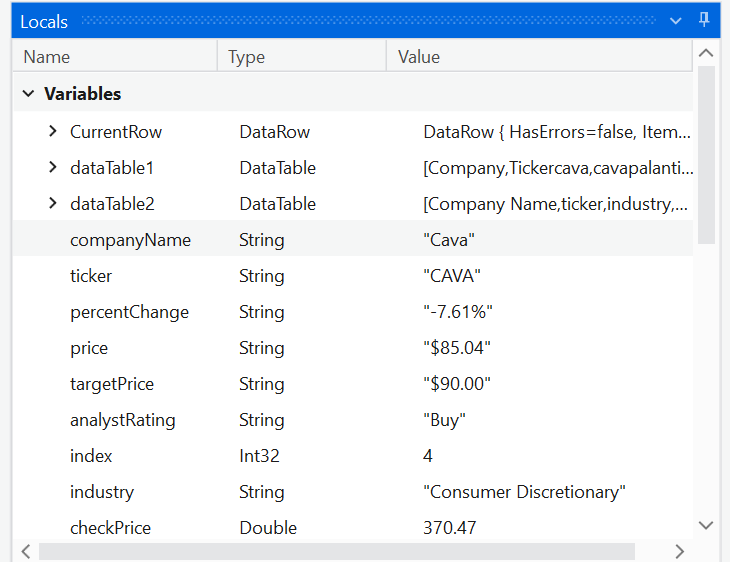Click the targetPrice value "$90.00"
The image size is (730, 562).
click(457, 384)
